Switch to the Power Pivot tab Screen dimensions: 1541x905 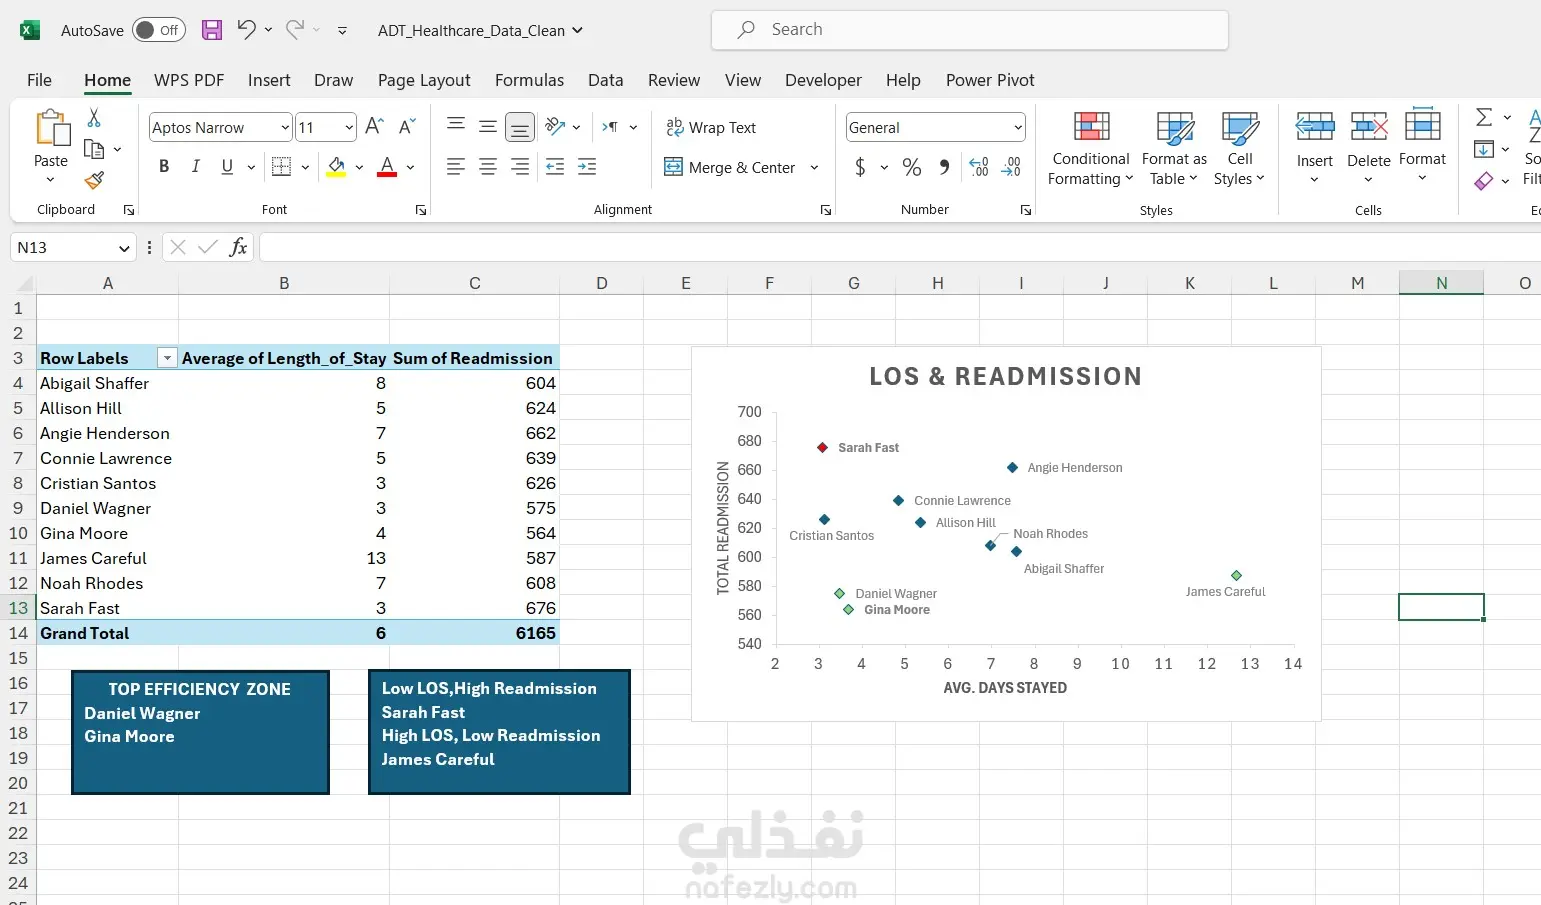coord(990,80)
